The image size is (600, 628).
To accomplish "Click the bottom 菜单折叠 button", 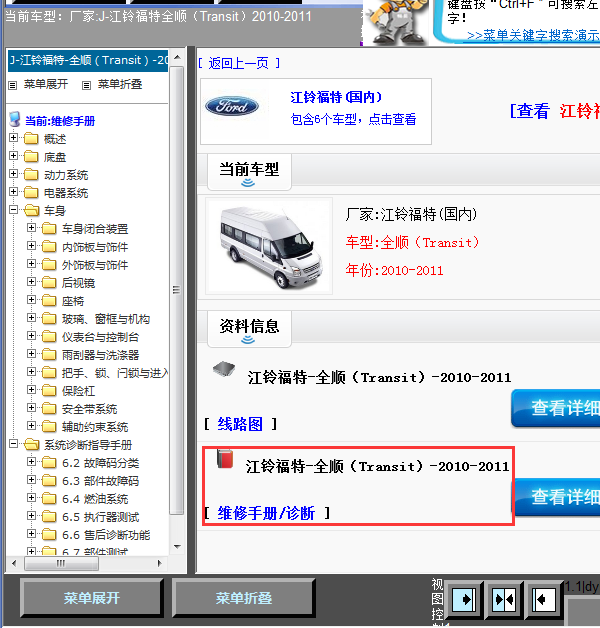I will click(244, 598).
